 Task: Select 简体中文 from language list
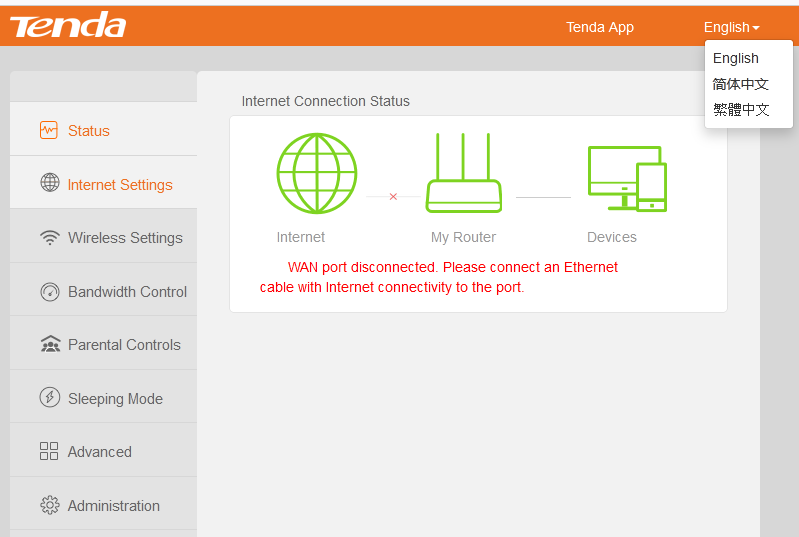pyautogui.click(x=740, y=84)
